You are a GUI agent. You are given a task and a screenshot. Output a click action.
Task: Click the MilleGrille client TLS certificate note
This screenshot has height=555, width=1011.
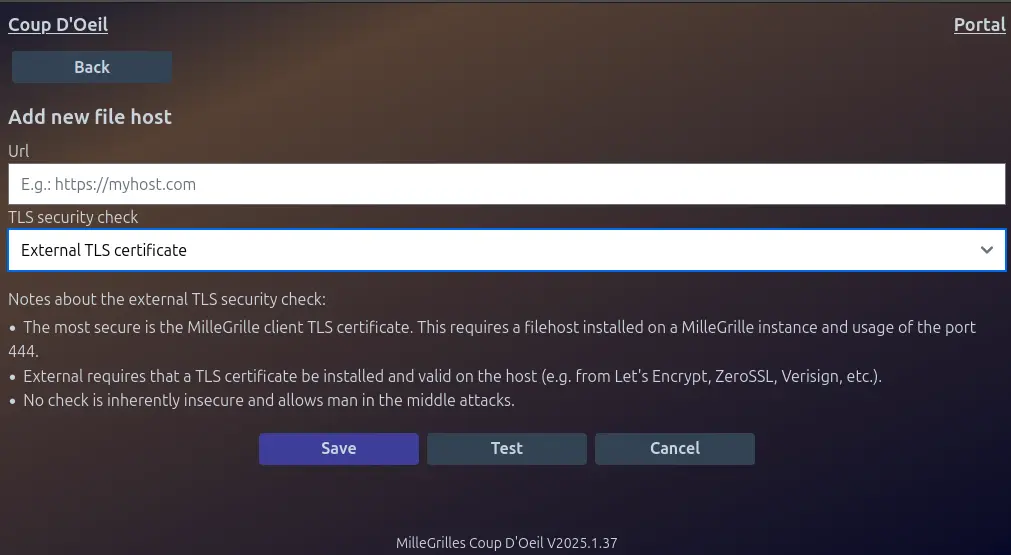(x=499, y=327)
